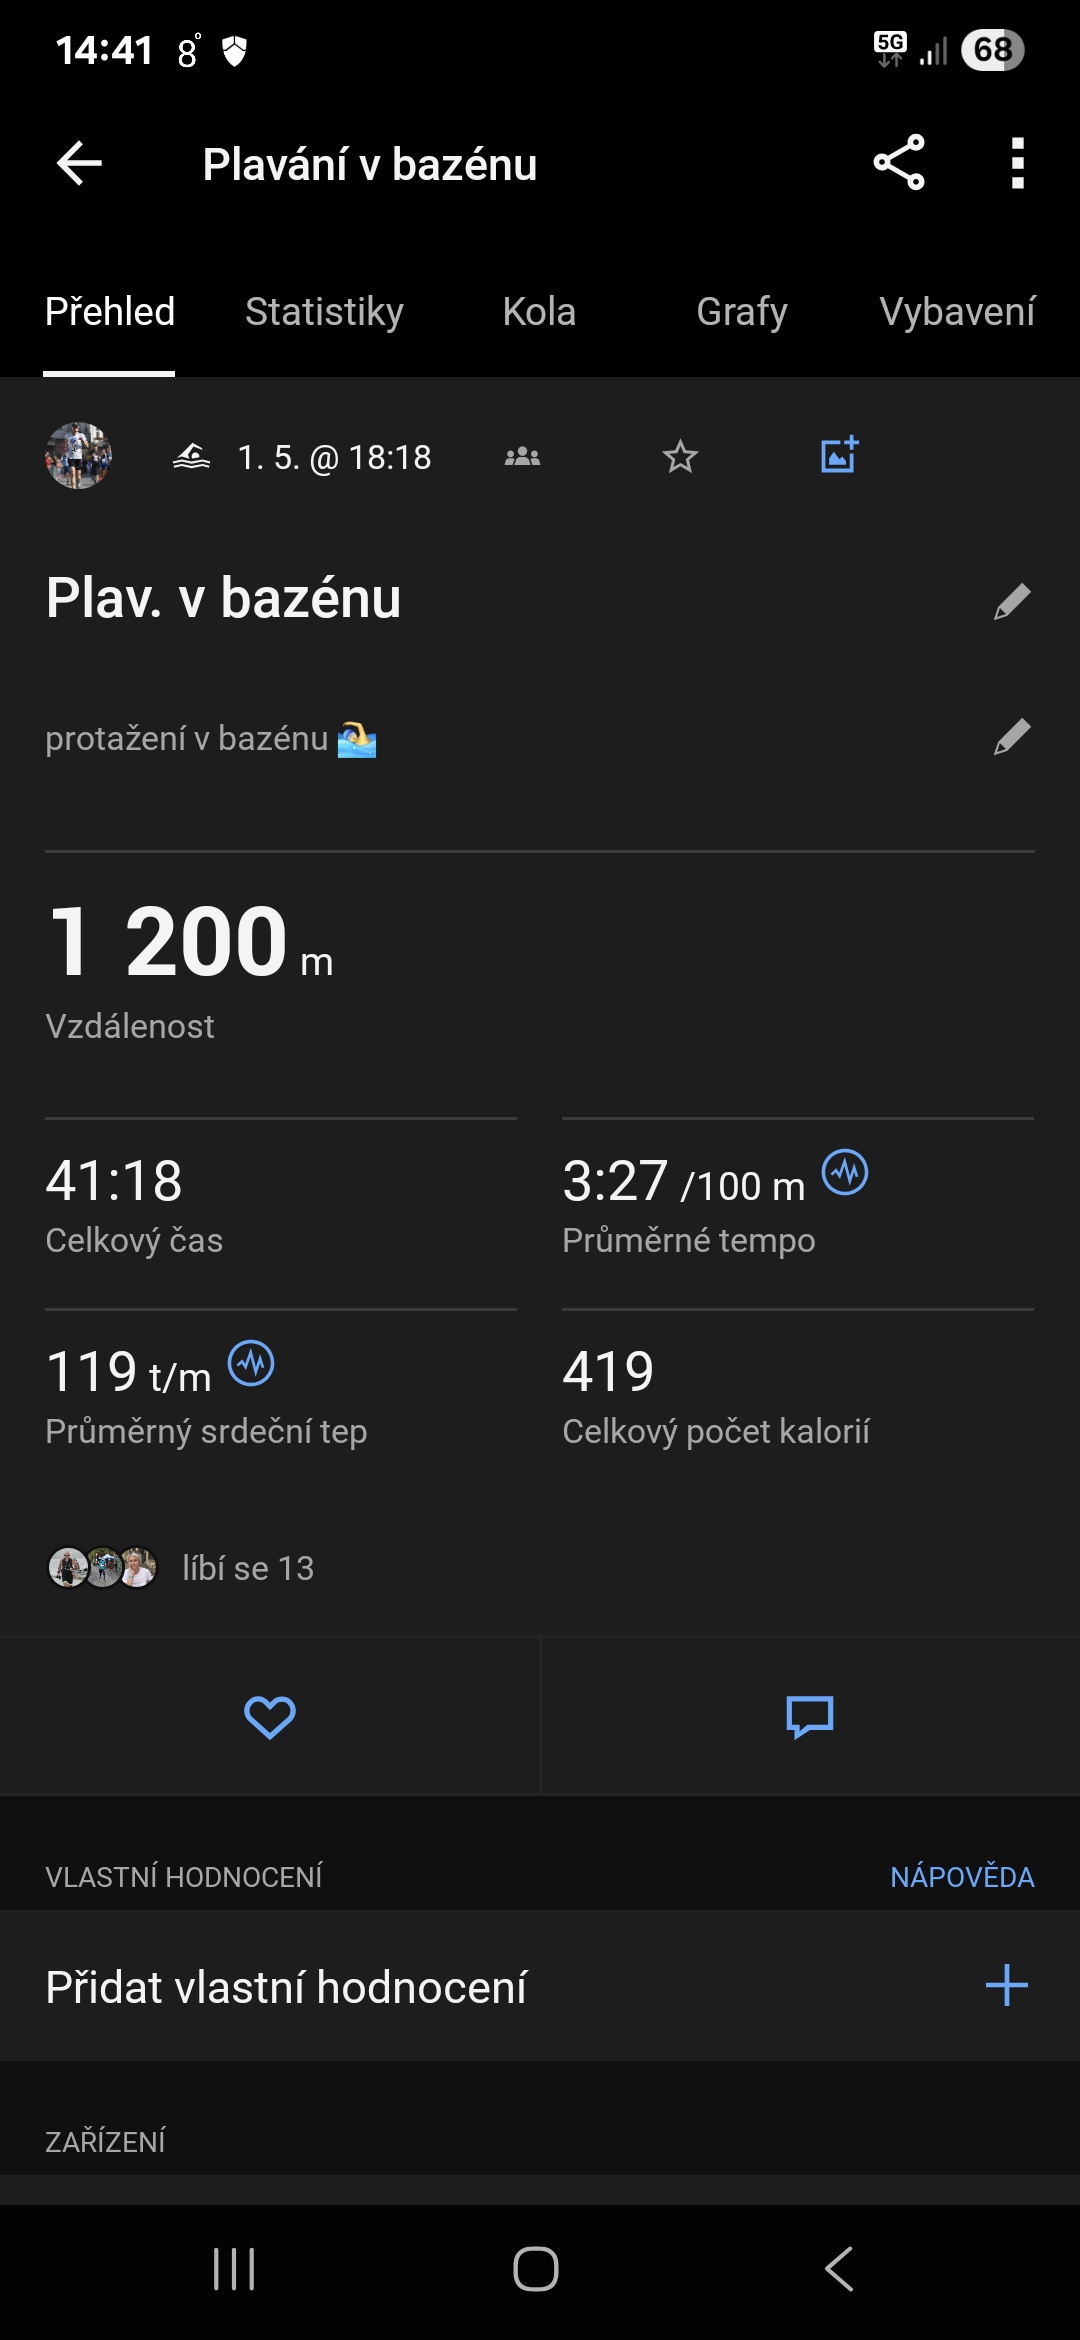Open the activity privacy people icon
Image resolution: width=1080 pixels, height=2340 pixels.
(522, 457)
